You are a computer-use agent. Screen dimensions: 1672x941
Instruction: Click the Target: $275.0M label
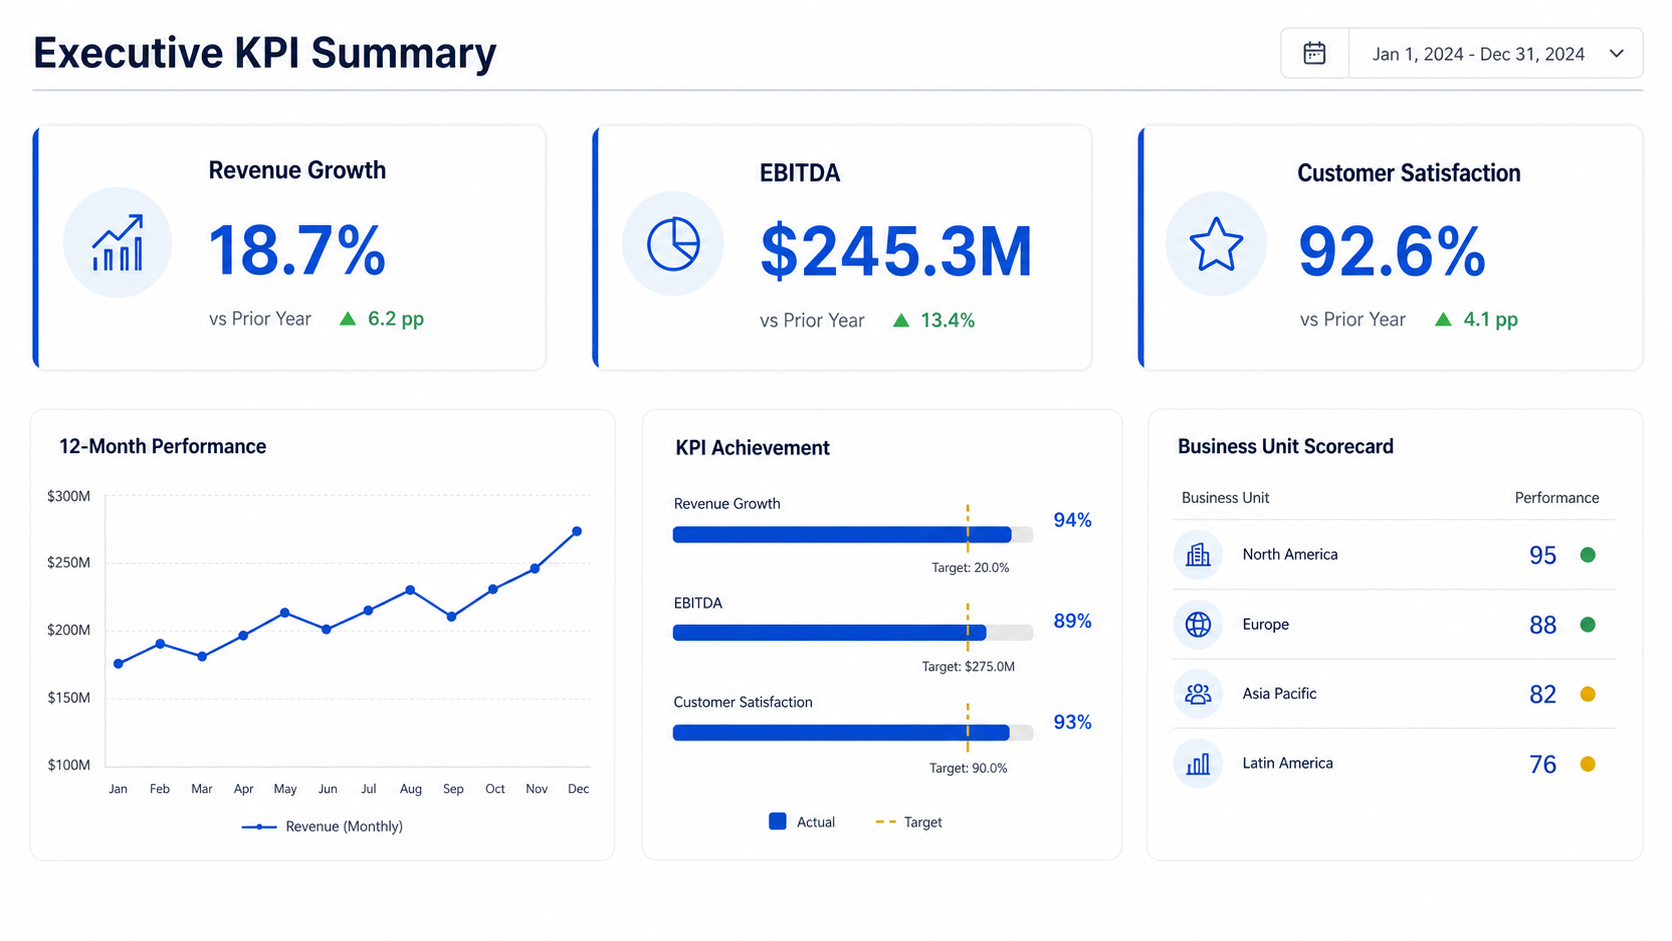(x=968, y=666)
